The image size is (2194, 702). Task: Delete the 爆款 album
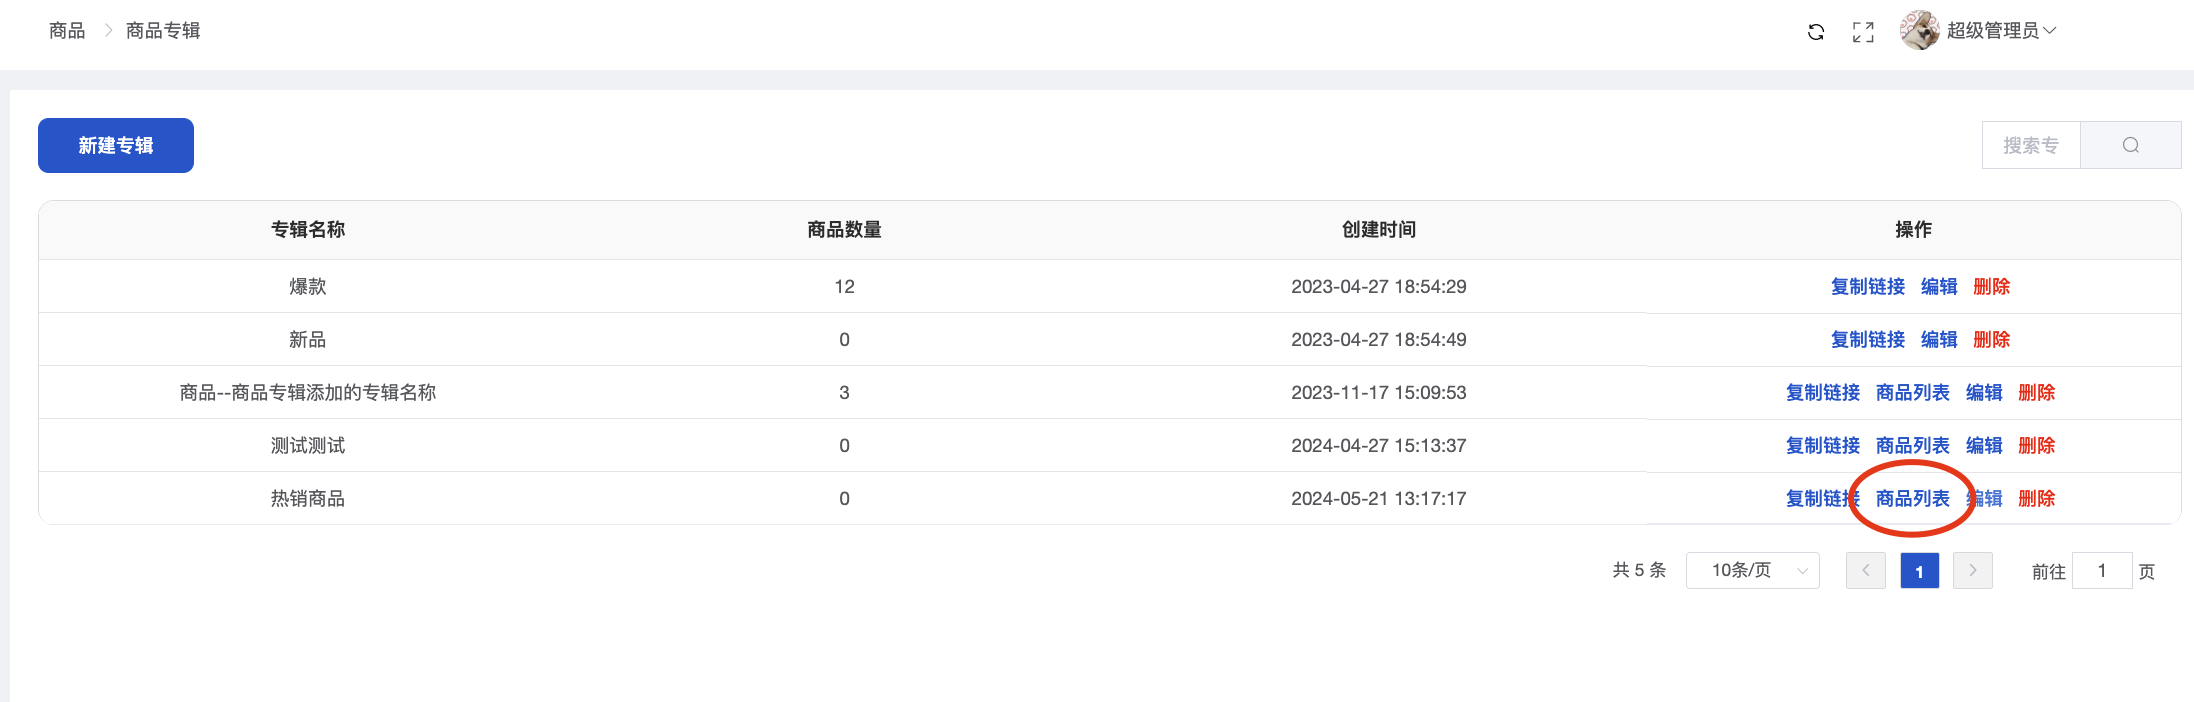[1991, 287]
